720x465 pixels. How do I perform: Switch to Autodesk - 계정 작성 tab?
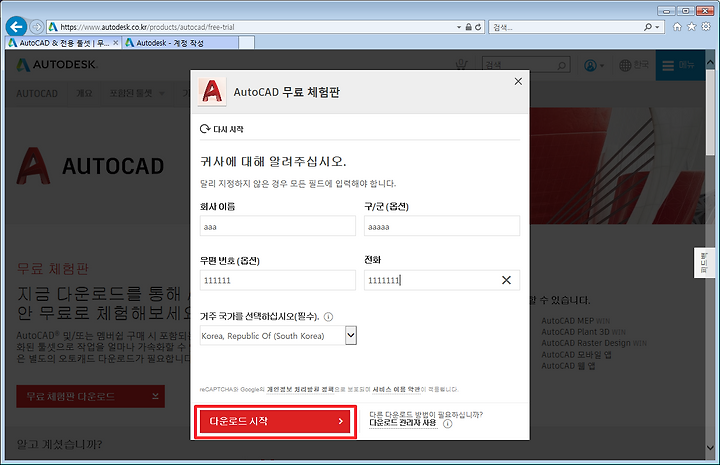(180, 43)
